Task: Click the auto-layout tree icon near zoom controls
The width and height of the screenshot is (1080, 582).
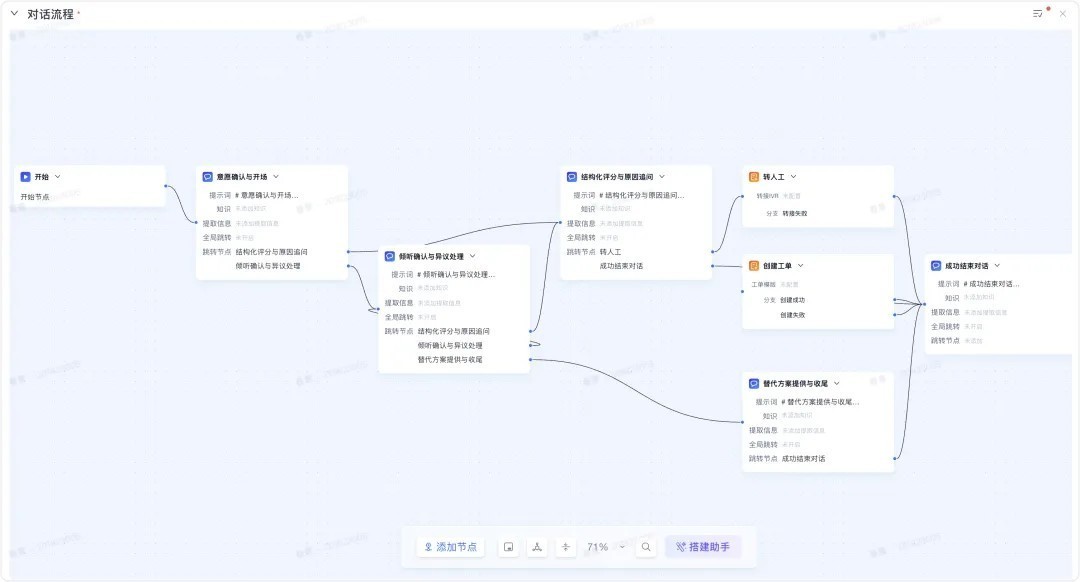Action: click(x=536, y=546)
